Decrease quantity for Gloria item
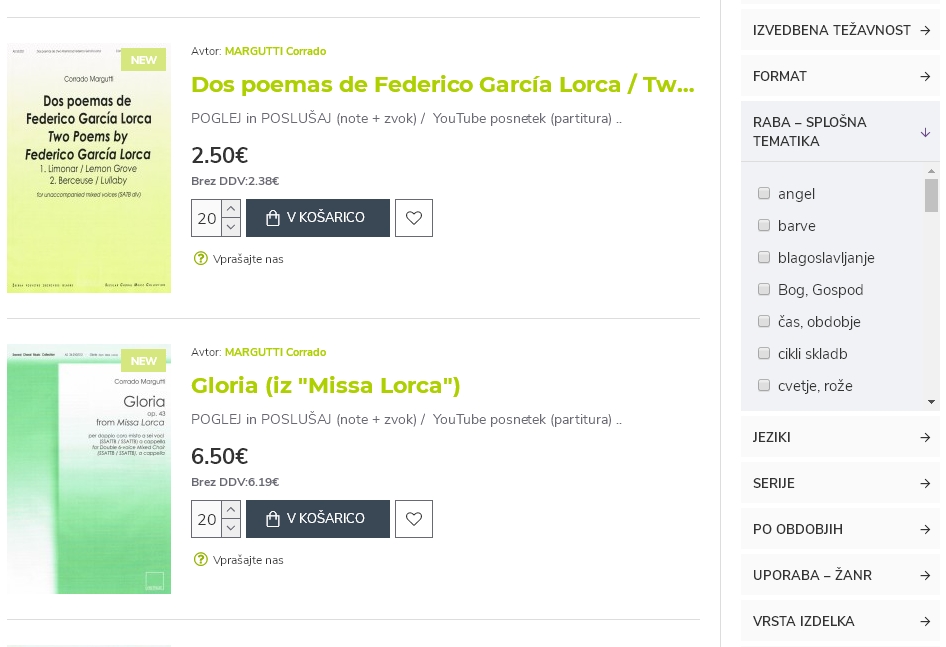The height and width of the screenshot is (647, 946). [231, 528]
